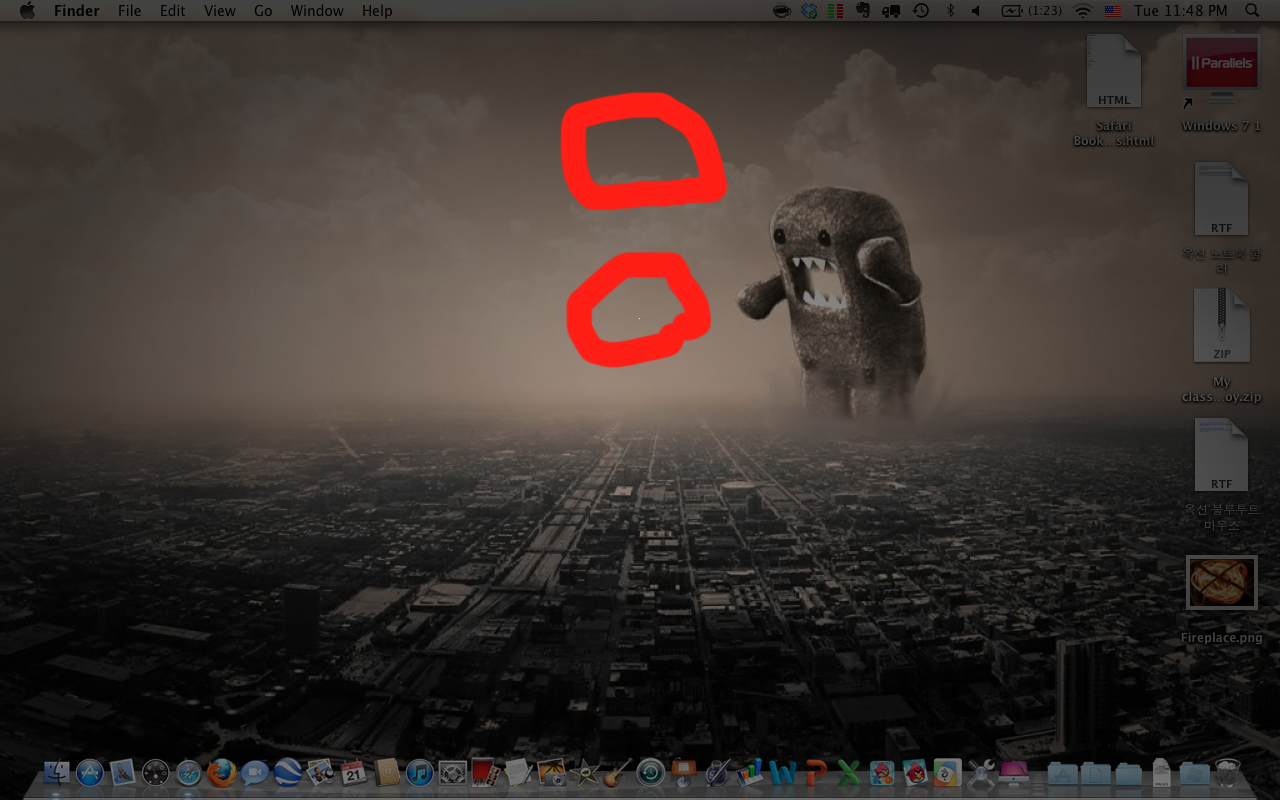The height and width of the screenshot is (800, 1280).
Task: Open Preview icon in the Dock
Action: click(x=321, y=773)
